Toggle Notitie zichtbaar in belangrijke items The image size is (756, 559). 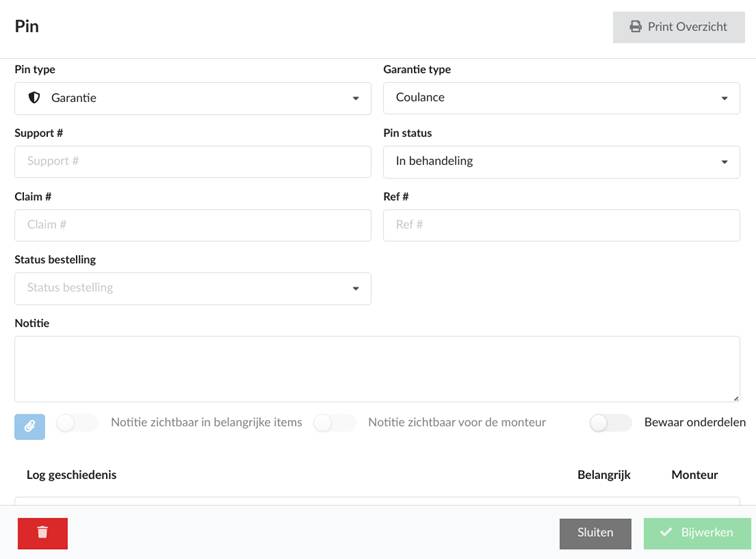(77, 423)
